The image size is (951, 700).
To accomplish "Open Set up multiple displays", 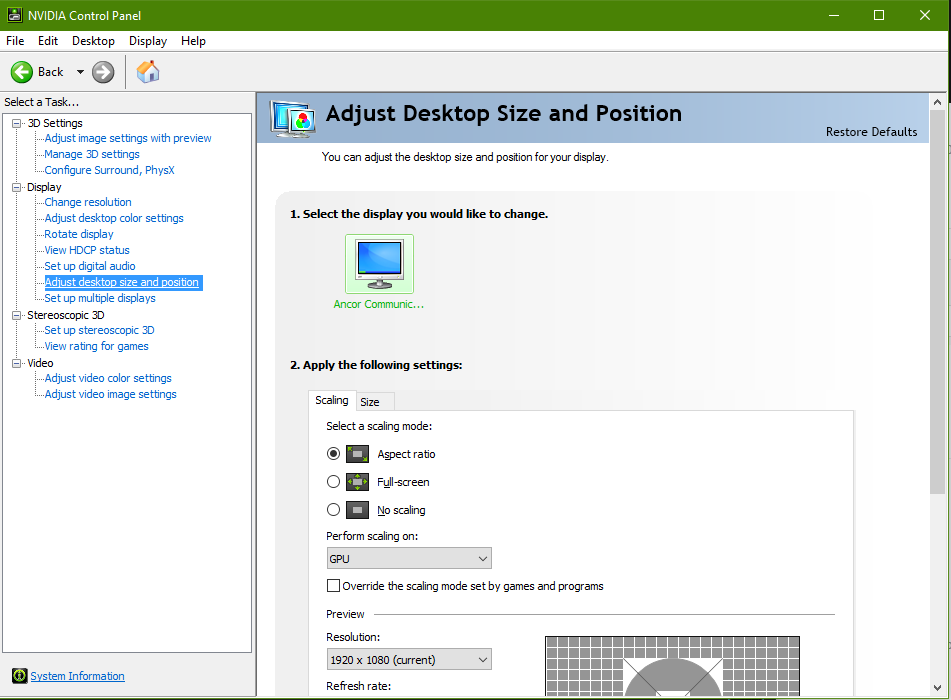I will pyautogui.click(x=100, y=298).
